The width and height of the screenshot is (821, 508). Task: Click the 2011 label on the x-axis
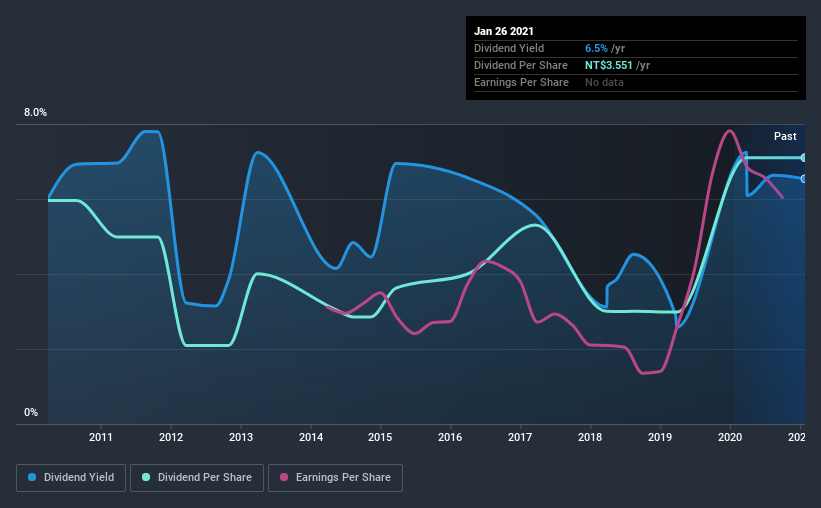pyautogui.click(x=101, y=437)
